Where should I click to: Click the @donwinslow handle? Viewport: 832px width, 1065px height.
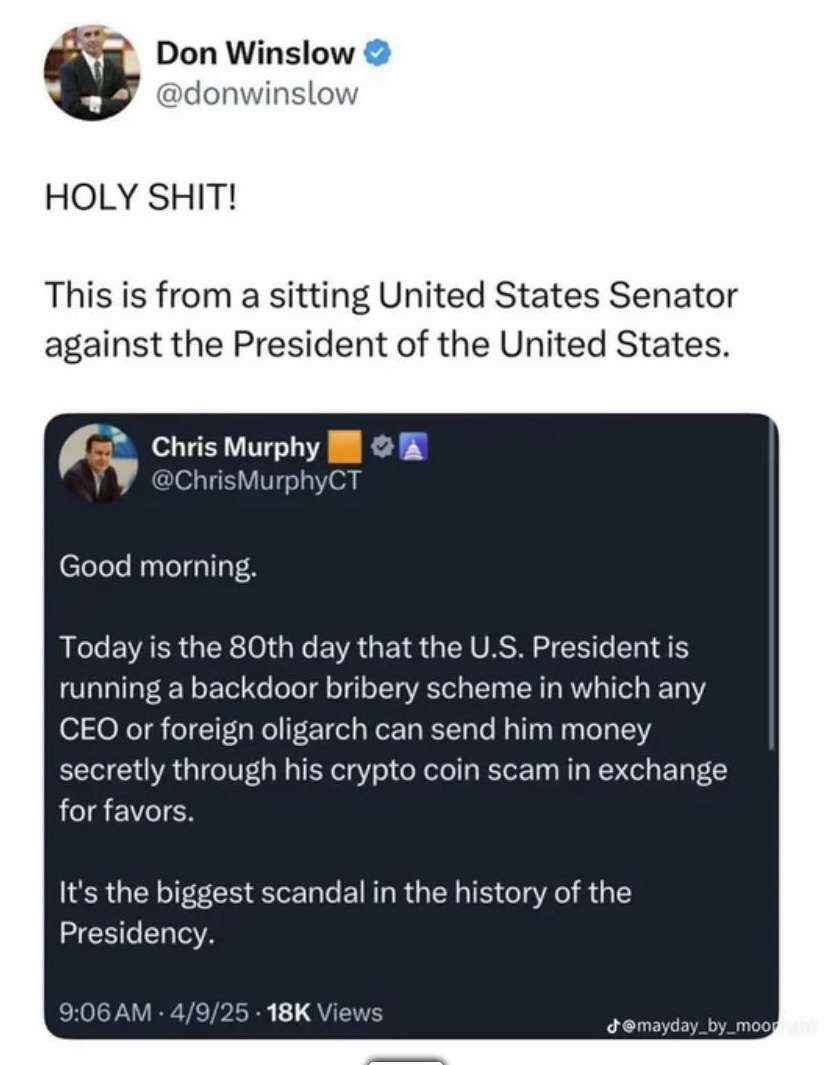[256, 94]
